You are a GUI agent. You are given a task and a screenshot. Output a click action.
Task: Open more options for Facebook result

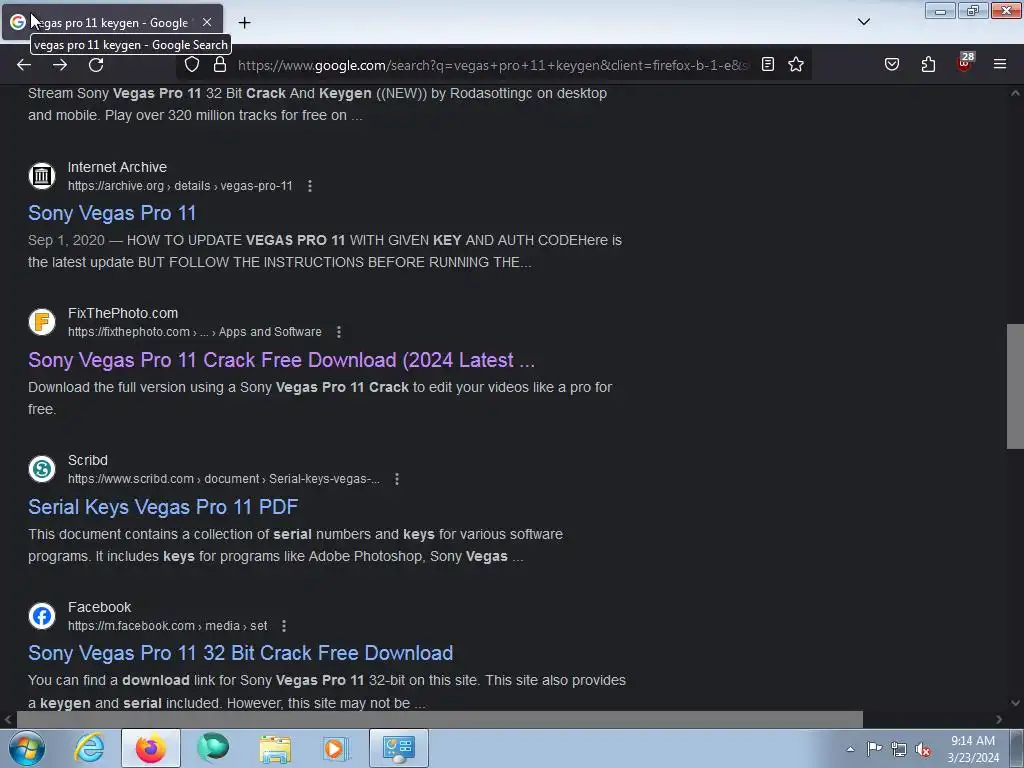pyautogui.click(x=284, y=626)
